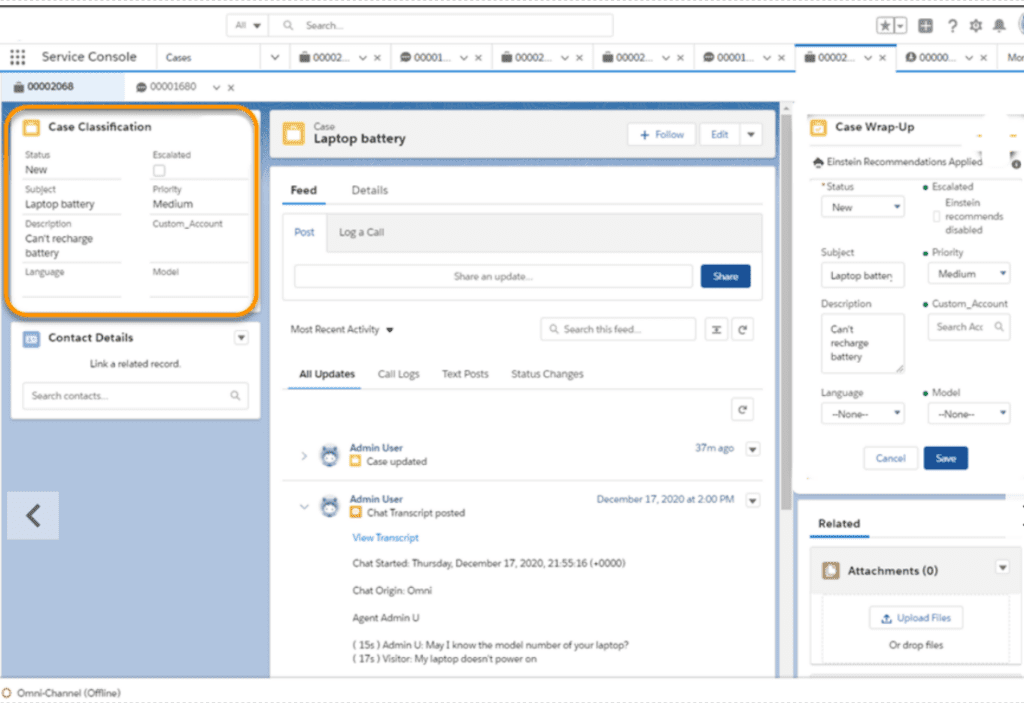Click the favorites star icon
This screenshot has height=703, width=1024.
(886, 26)
